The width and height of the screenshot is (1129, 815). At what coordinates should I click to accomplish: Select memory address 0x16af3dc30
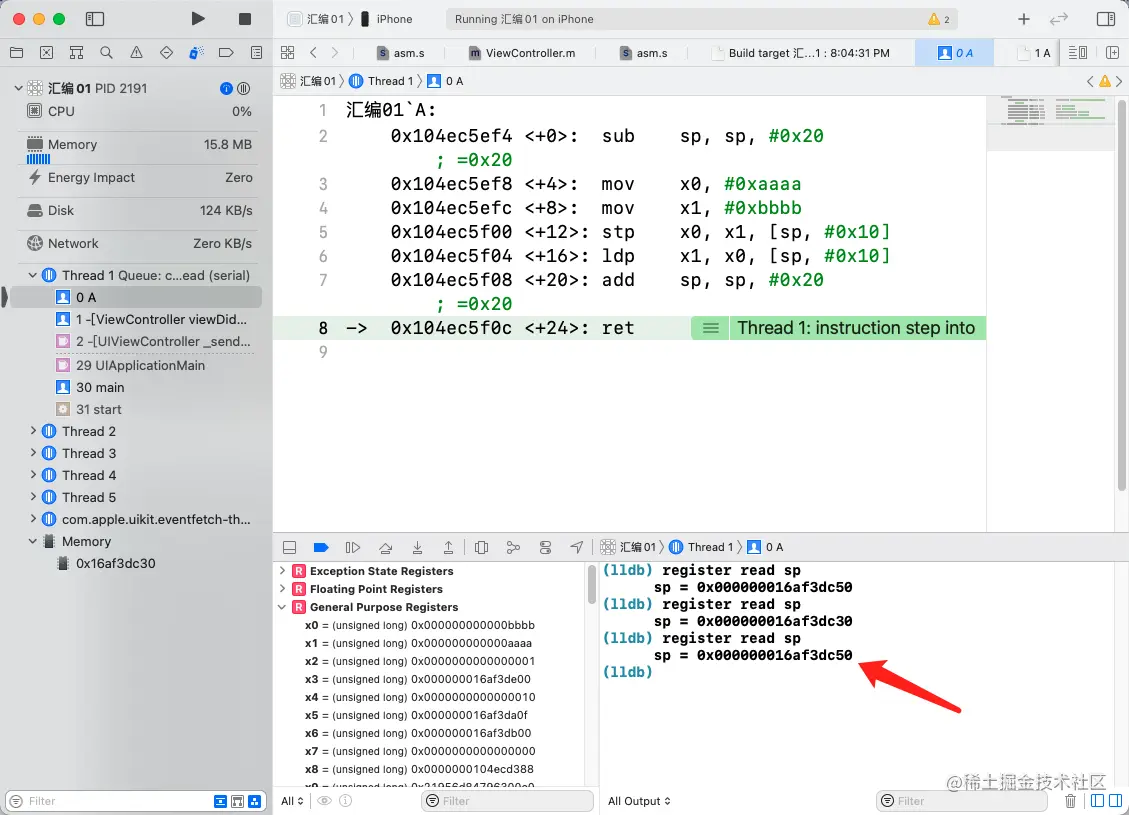tap(106, 564)
